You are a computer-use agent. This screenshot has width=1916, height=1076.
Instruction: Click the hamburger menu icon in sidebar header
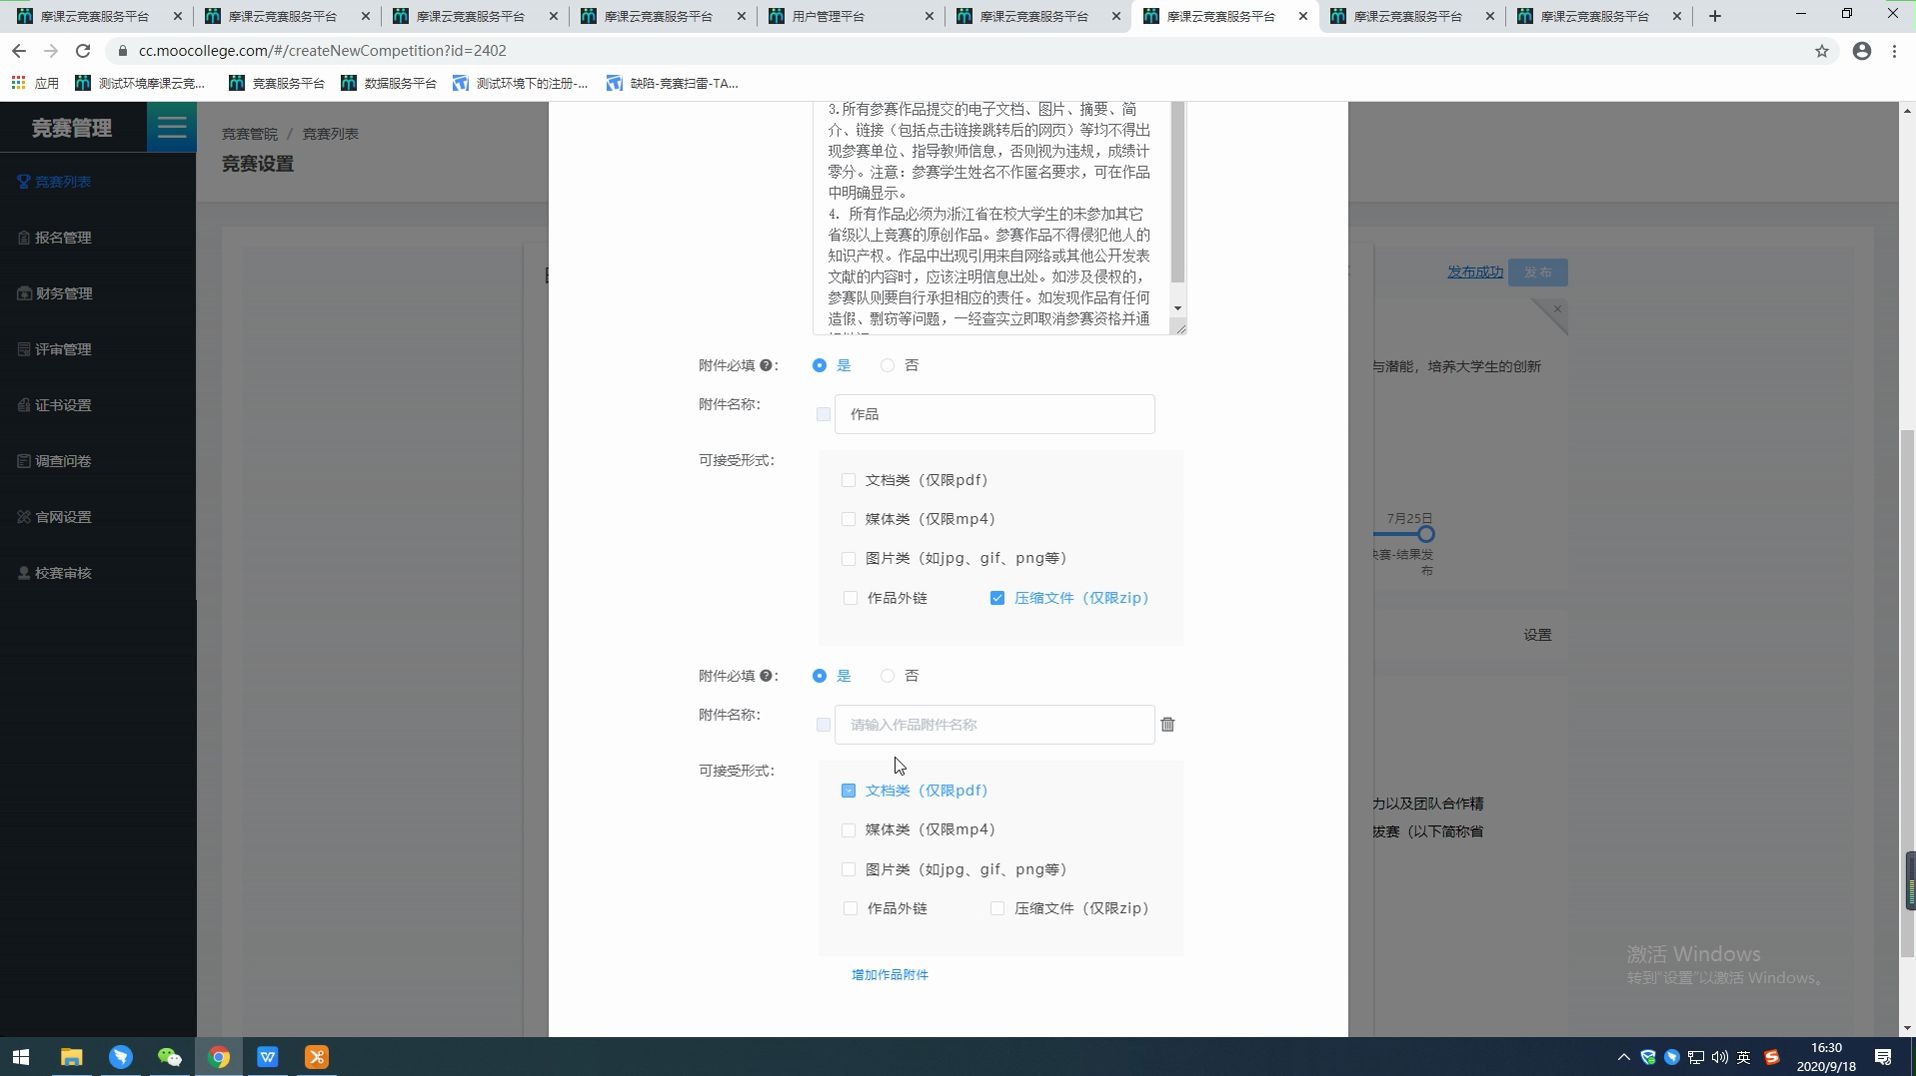tap(171, 127)
